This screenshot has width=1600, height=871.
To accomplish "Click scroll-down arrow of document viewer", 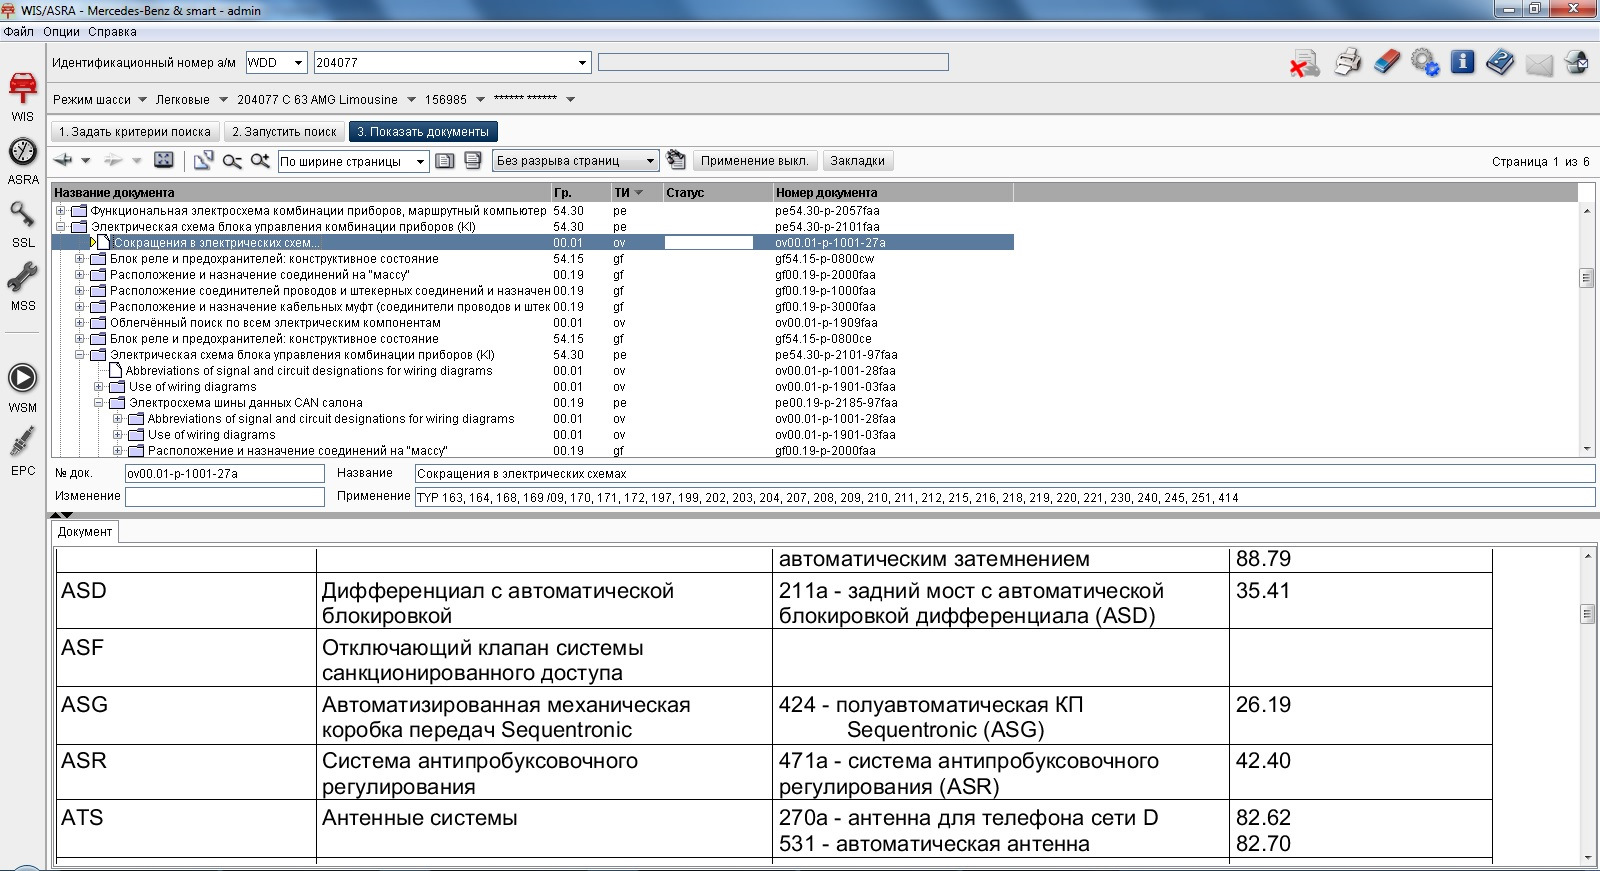I will [1587, 857].
